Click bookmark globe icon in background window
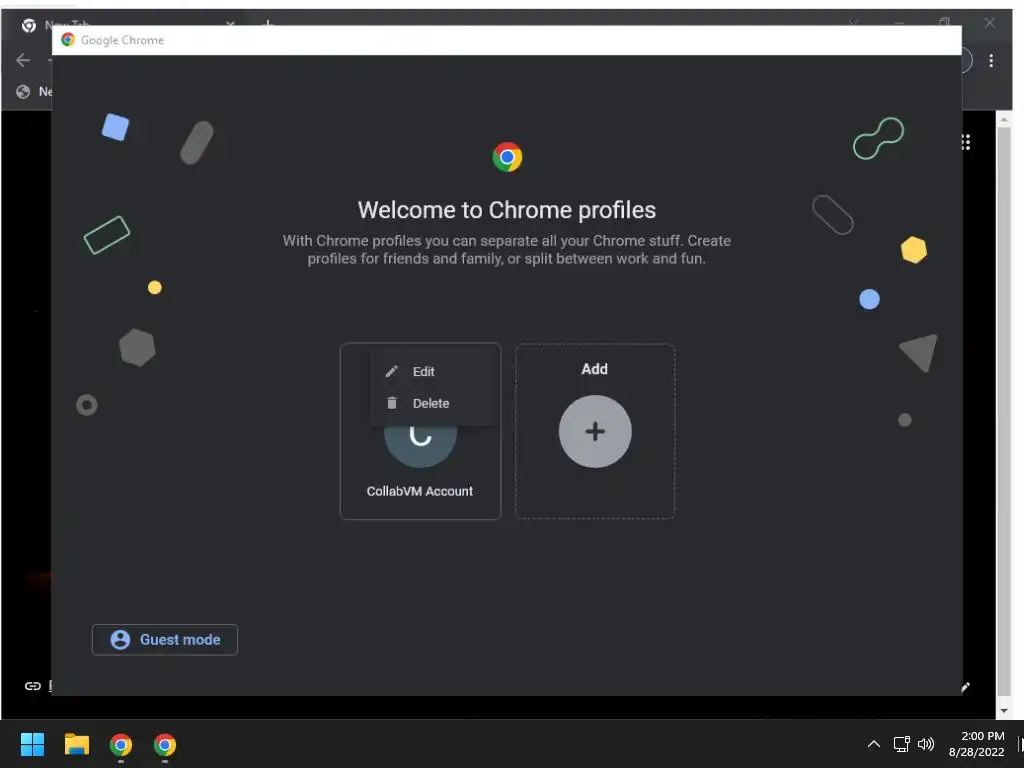The height and width of the screenshot is (768, 1024). (x=23, y=91)
